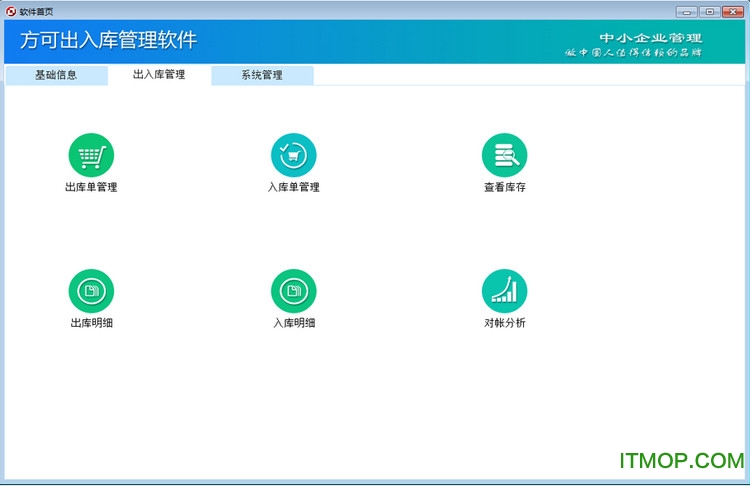Click the red app logo in title bar
This screenshot has height=486, width=750.
(x=11, y=11)
